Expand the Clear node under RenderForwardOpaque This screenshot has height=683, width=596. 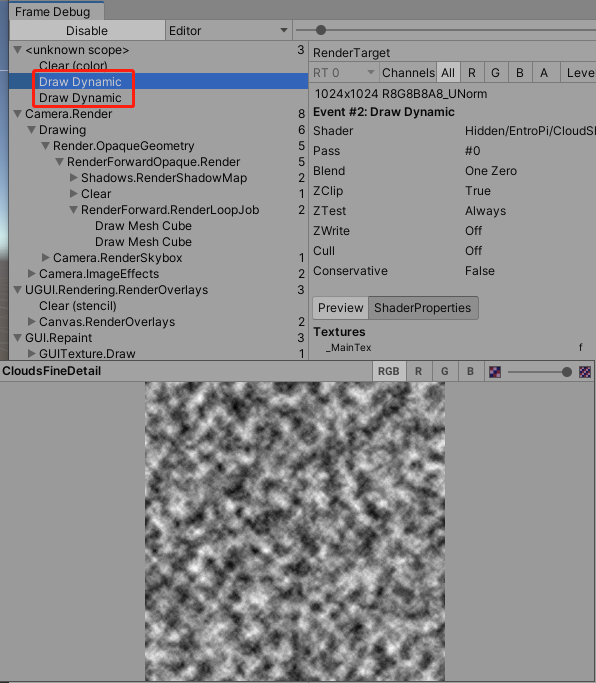[74, 194]
